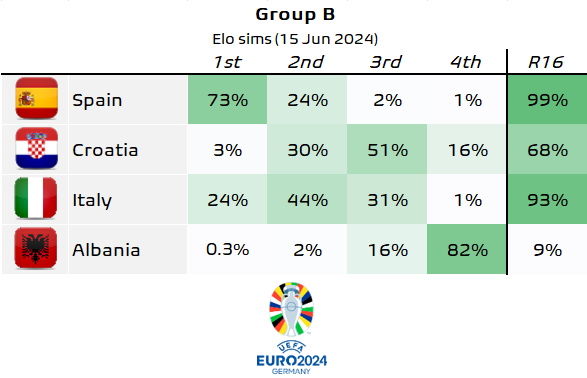587x378 pixels.
Task: Click Spain's 73% first place cell
Action: click(227, 100)
